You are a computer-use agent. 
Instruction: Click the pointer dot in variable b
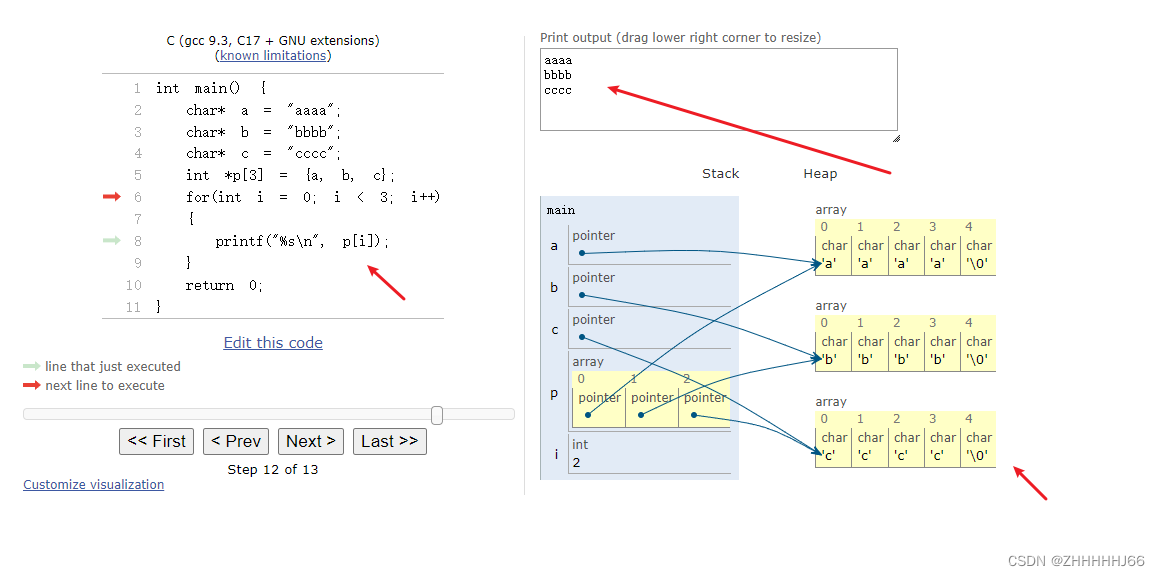[x=581, y=295]
